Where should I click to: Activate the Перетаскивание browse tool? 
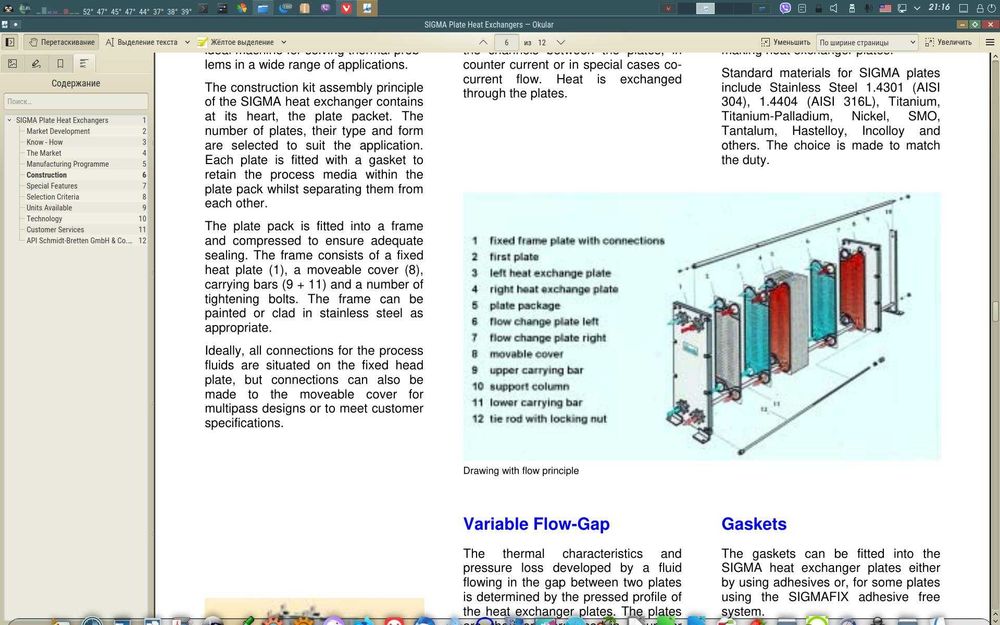pos(61,42)
